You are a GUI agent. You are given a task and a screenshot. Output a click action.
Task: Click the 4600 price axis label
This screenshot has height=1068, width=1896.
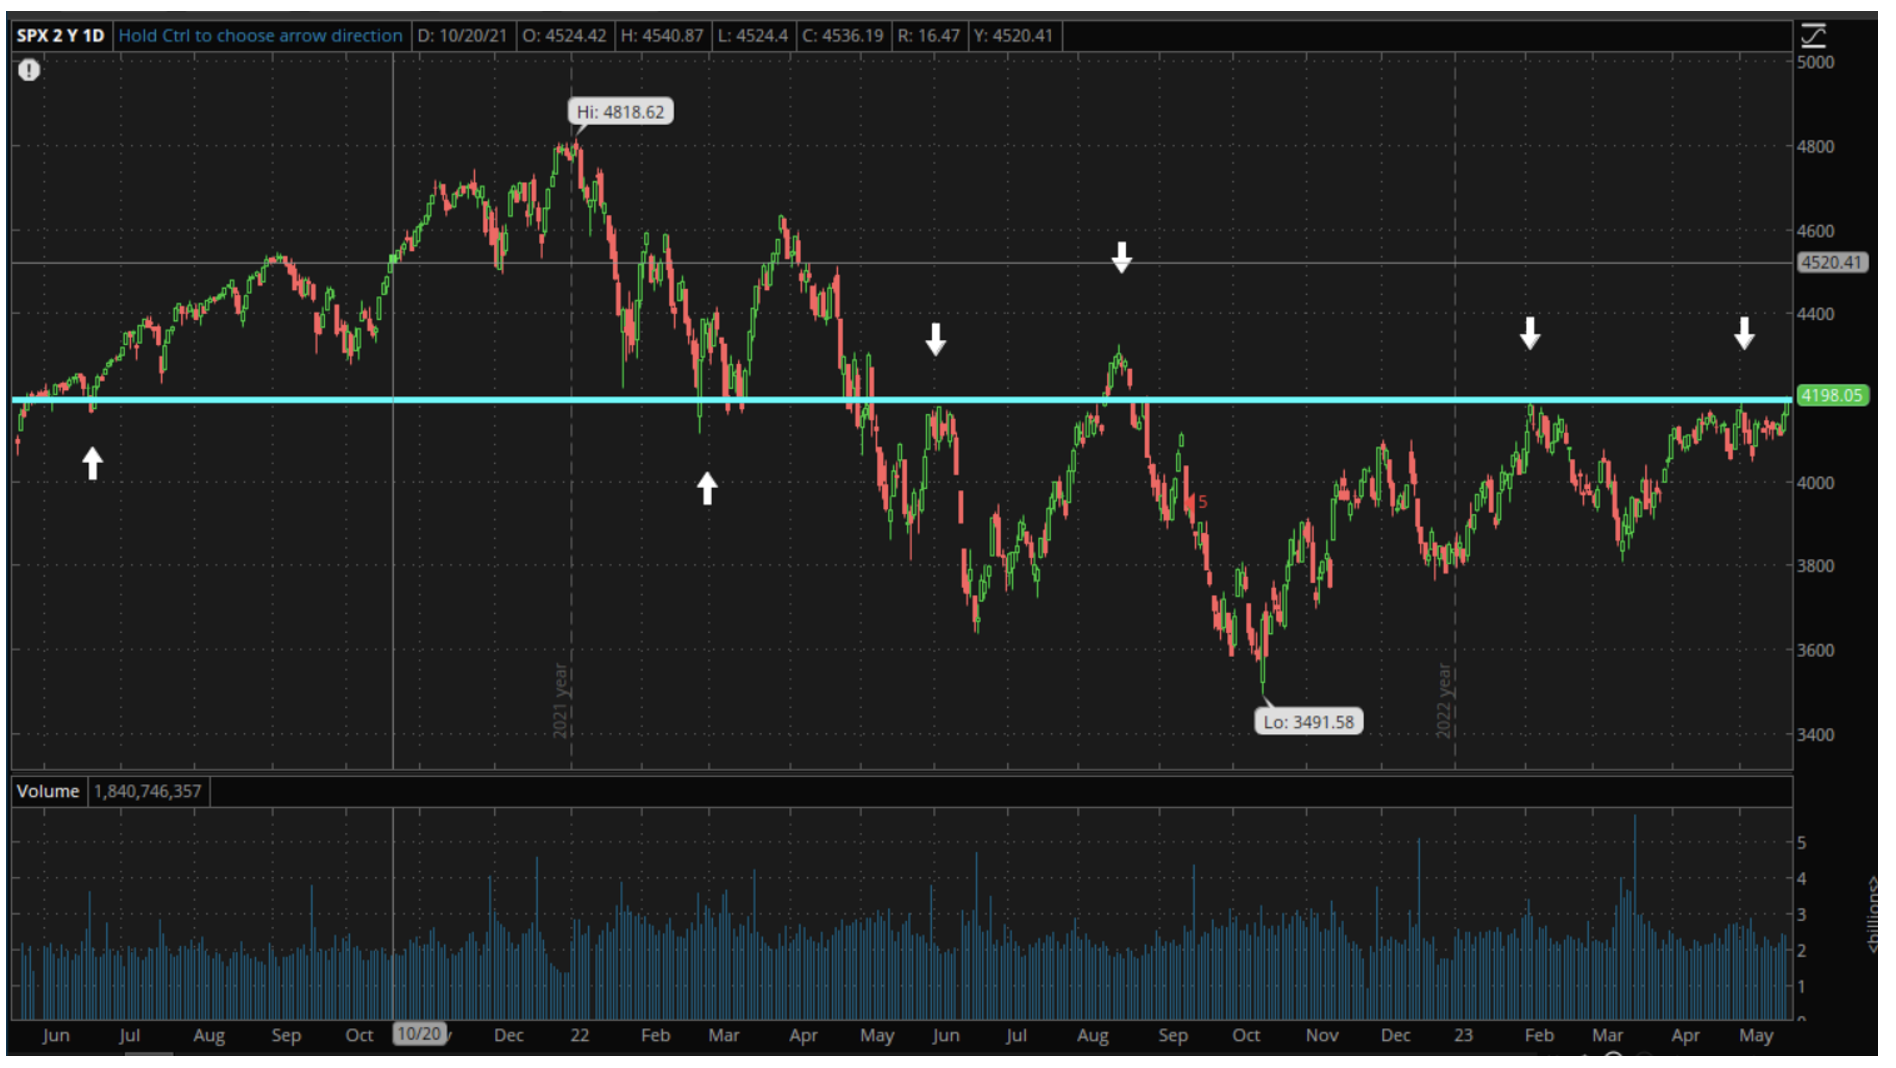click(1815, 230)
